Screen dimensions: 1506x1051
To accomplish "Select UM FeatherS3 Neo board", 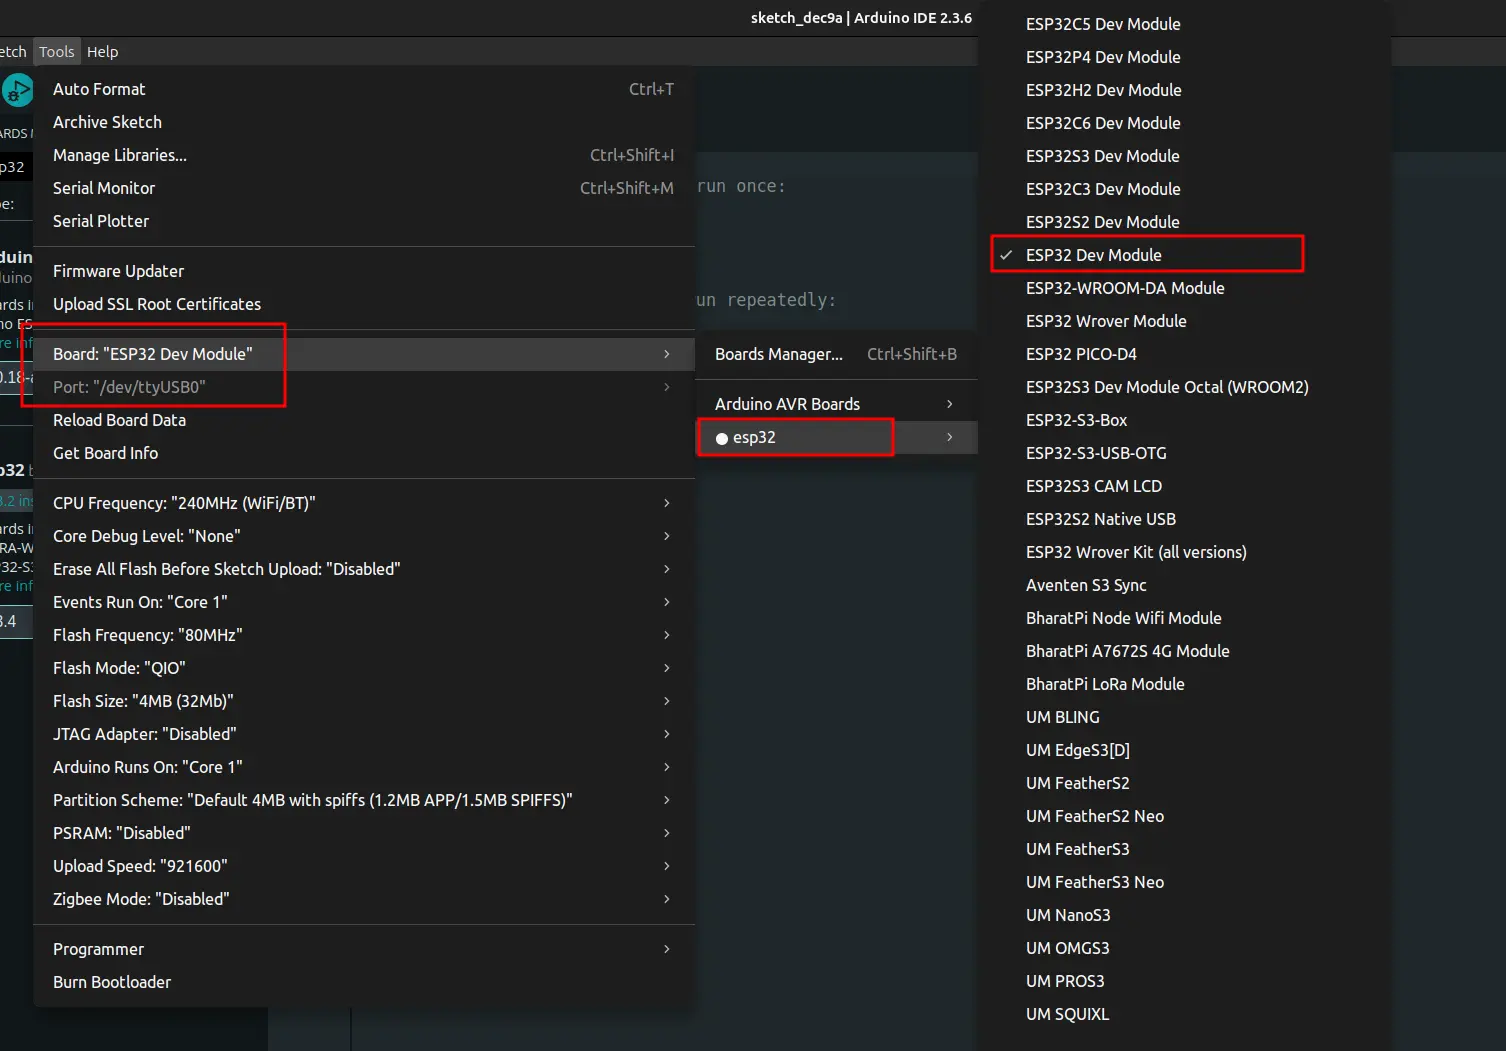I will (x=1184, y=882).
